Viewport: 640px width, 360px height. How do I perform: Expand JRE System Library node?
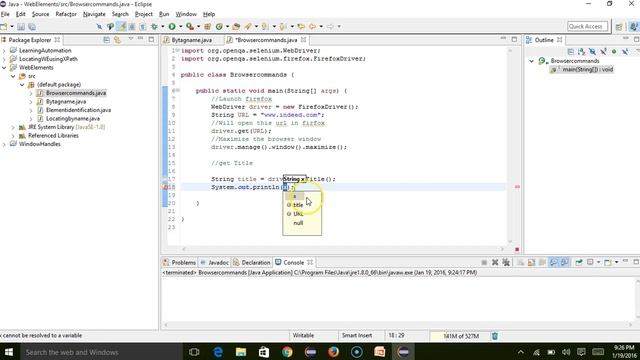(x=13, y=127)
